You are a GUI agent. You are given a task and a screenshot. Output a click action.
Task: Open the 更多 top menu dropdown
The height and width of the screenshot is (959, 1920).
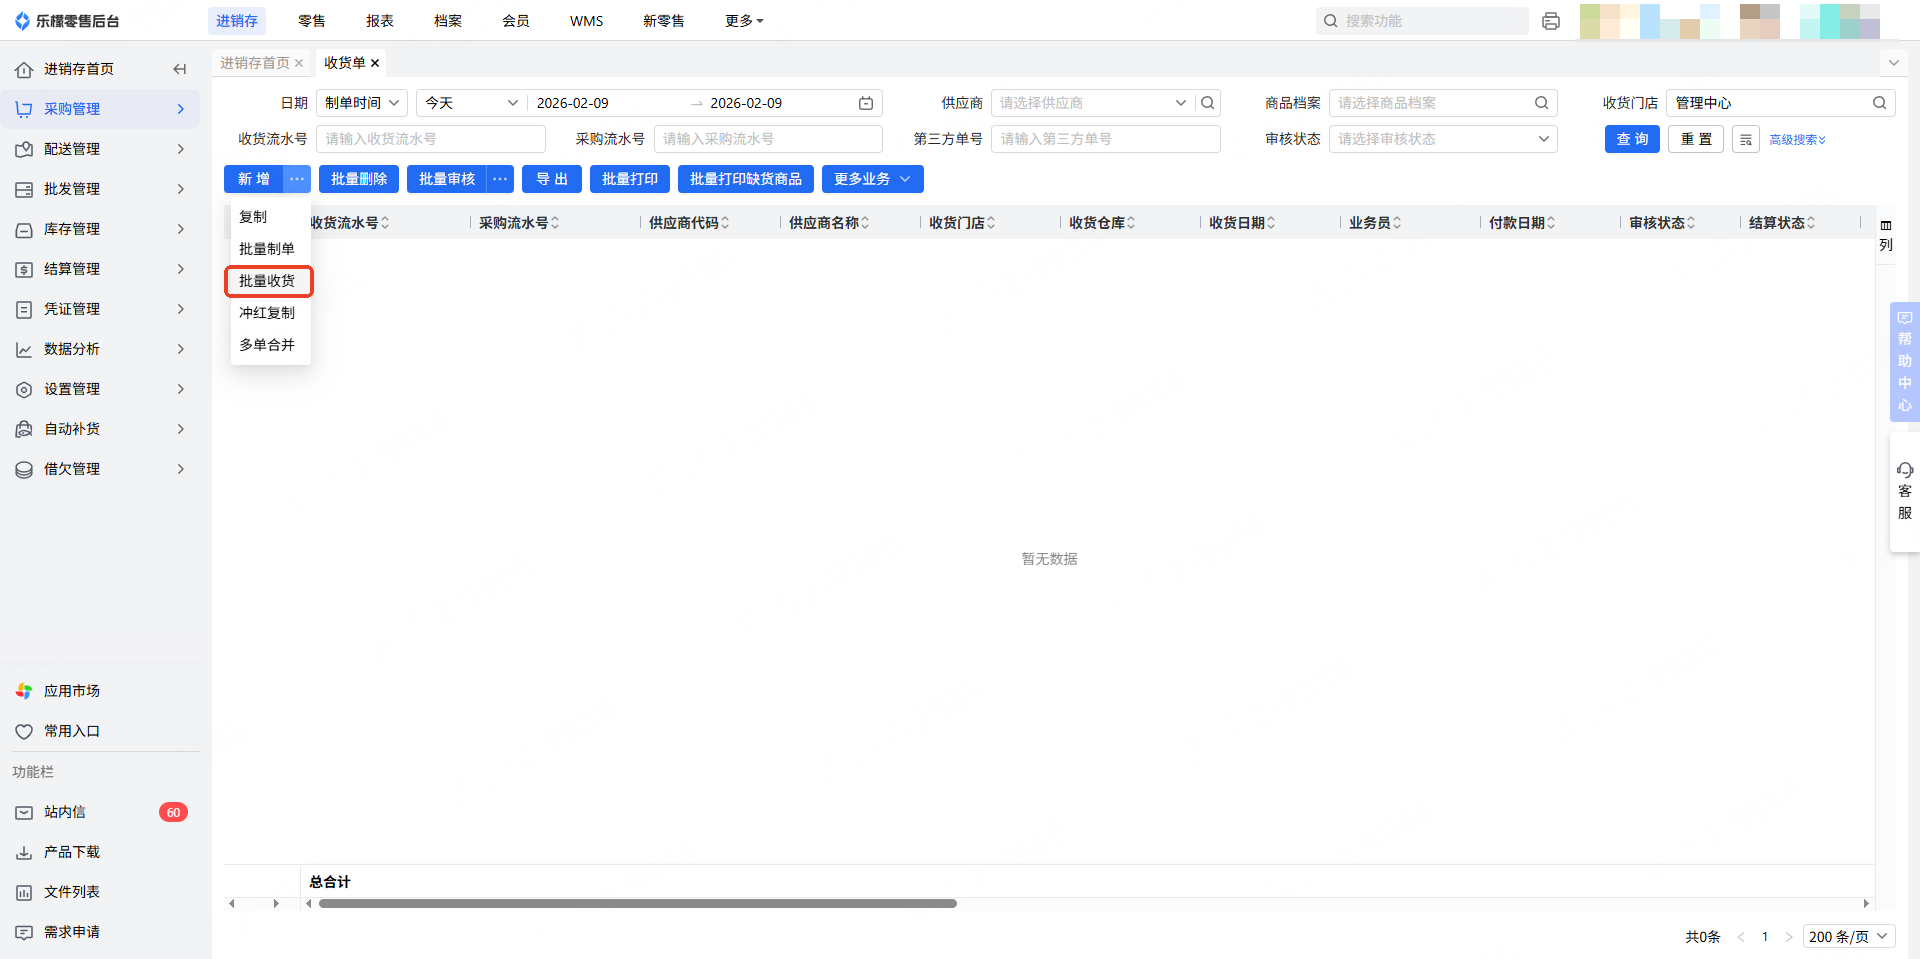pos(744,21)
